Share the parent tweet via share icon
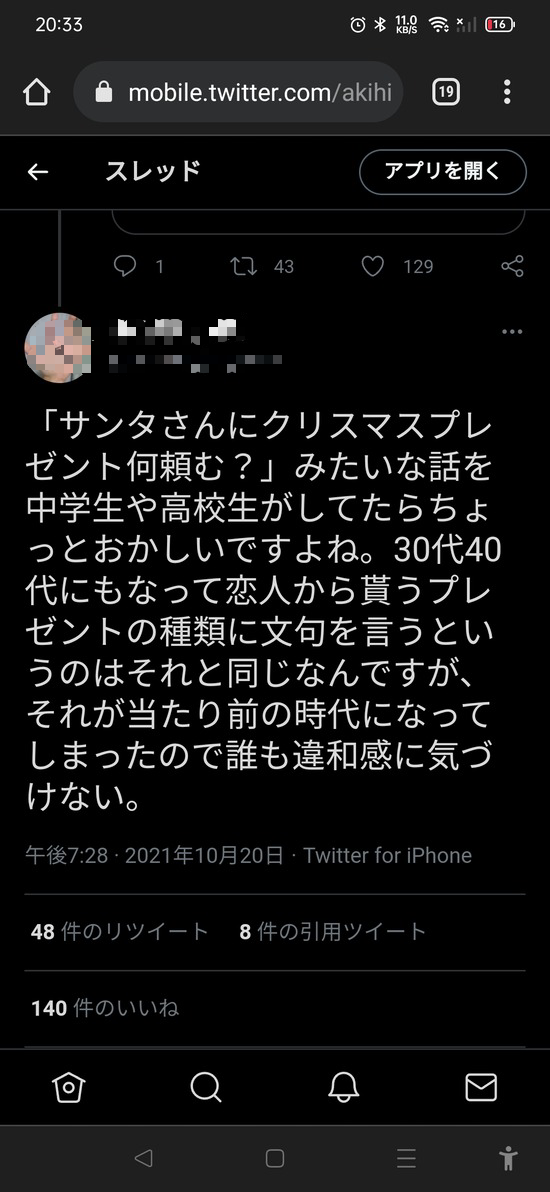 (513, 266)
